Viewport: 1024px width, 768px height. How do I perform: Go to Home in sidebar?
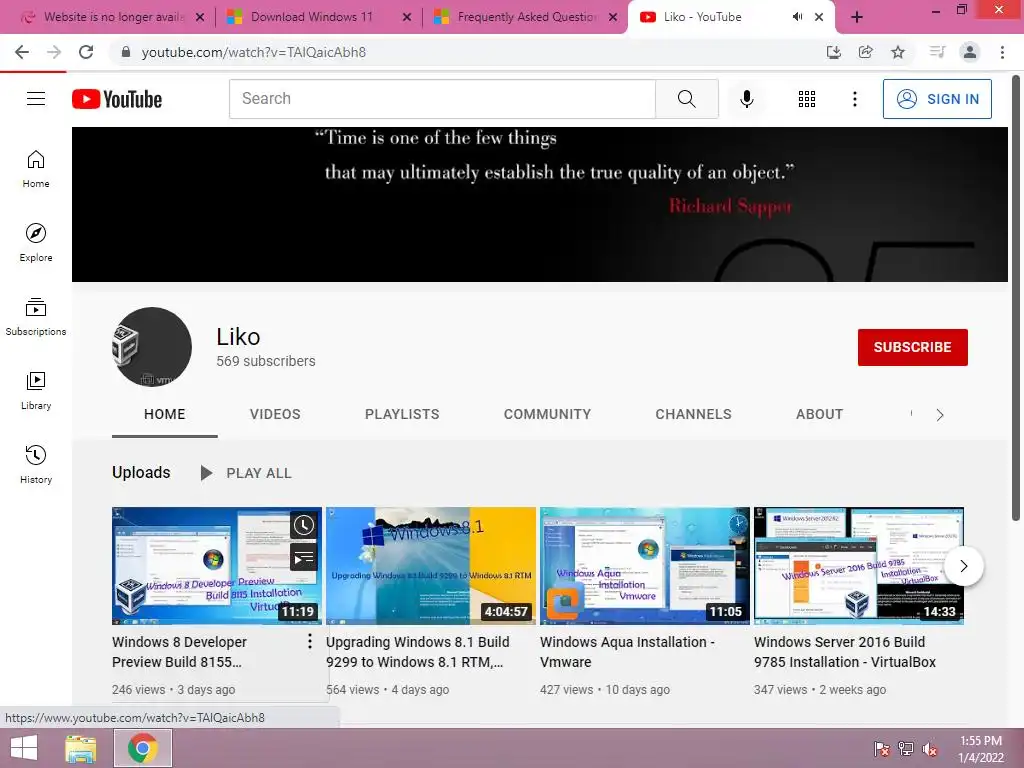coord(36,168)
